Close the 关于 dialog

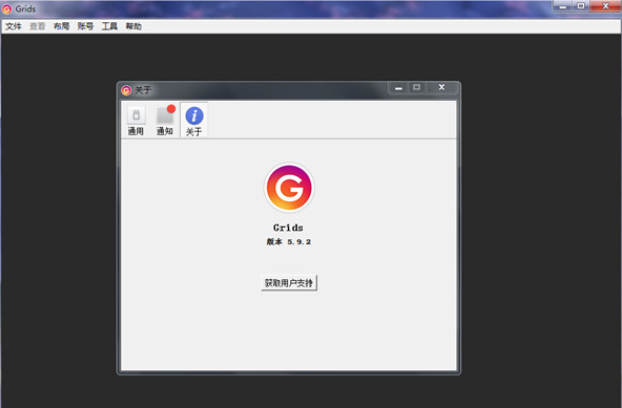coord(441,88)
